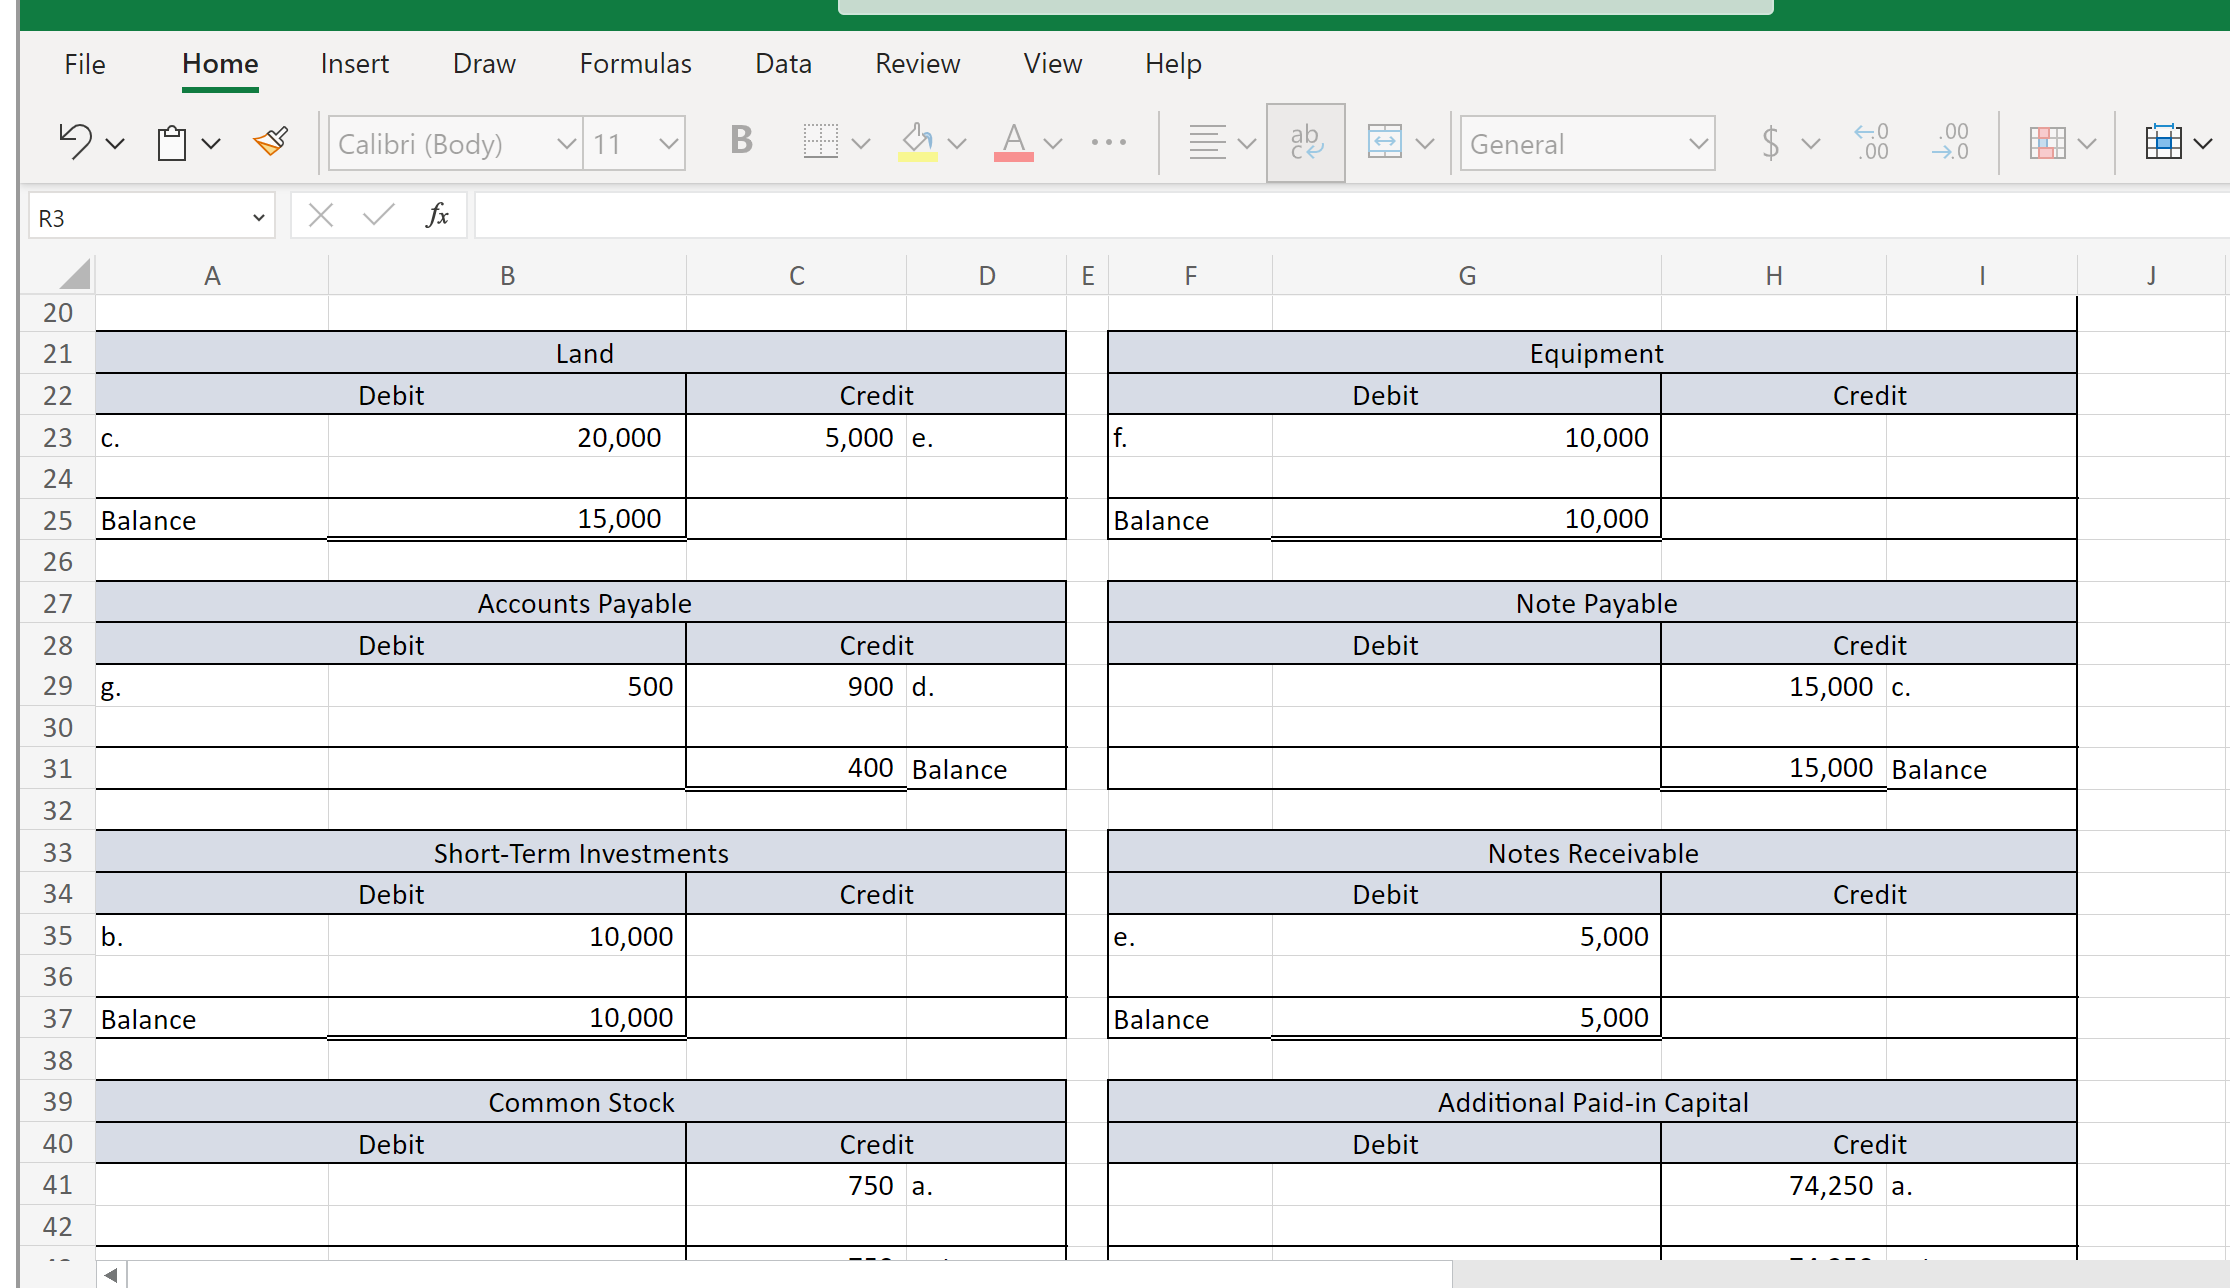Cancel entry with the X button
The image size is (2230, 1288).
(320, 214)
